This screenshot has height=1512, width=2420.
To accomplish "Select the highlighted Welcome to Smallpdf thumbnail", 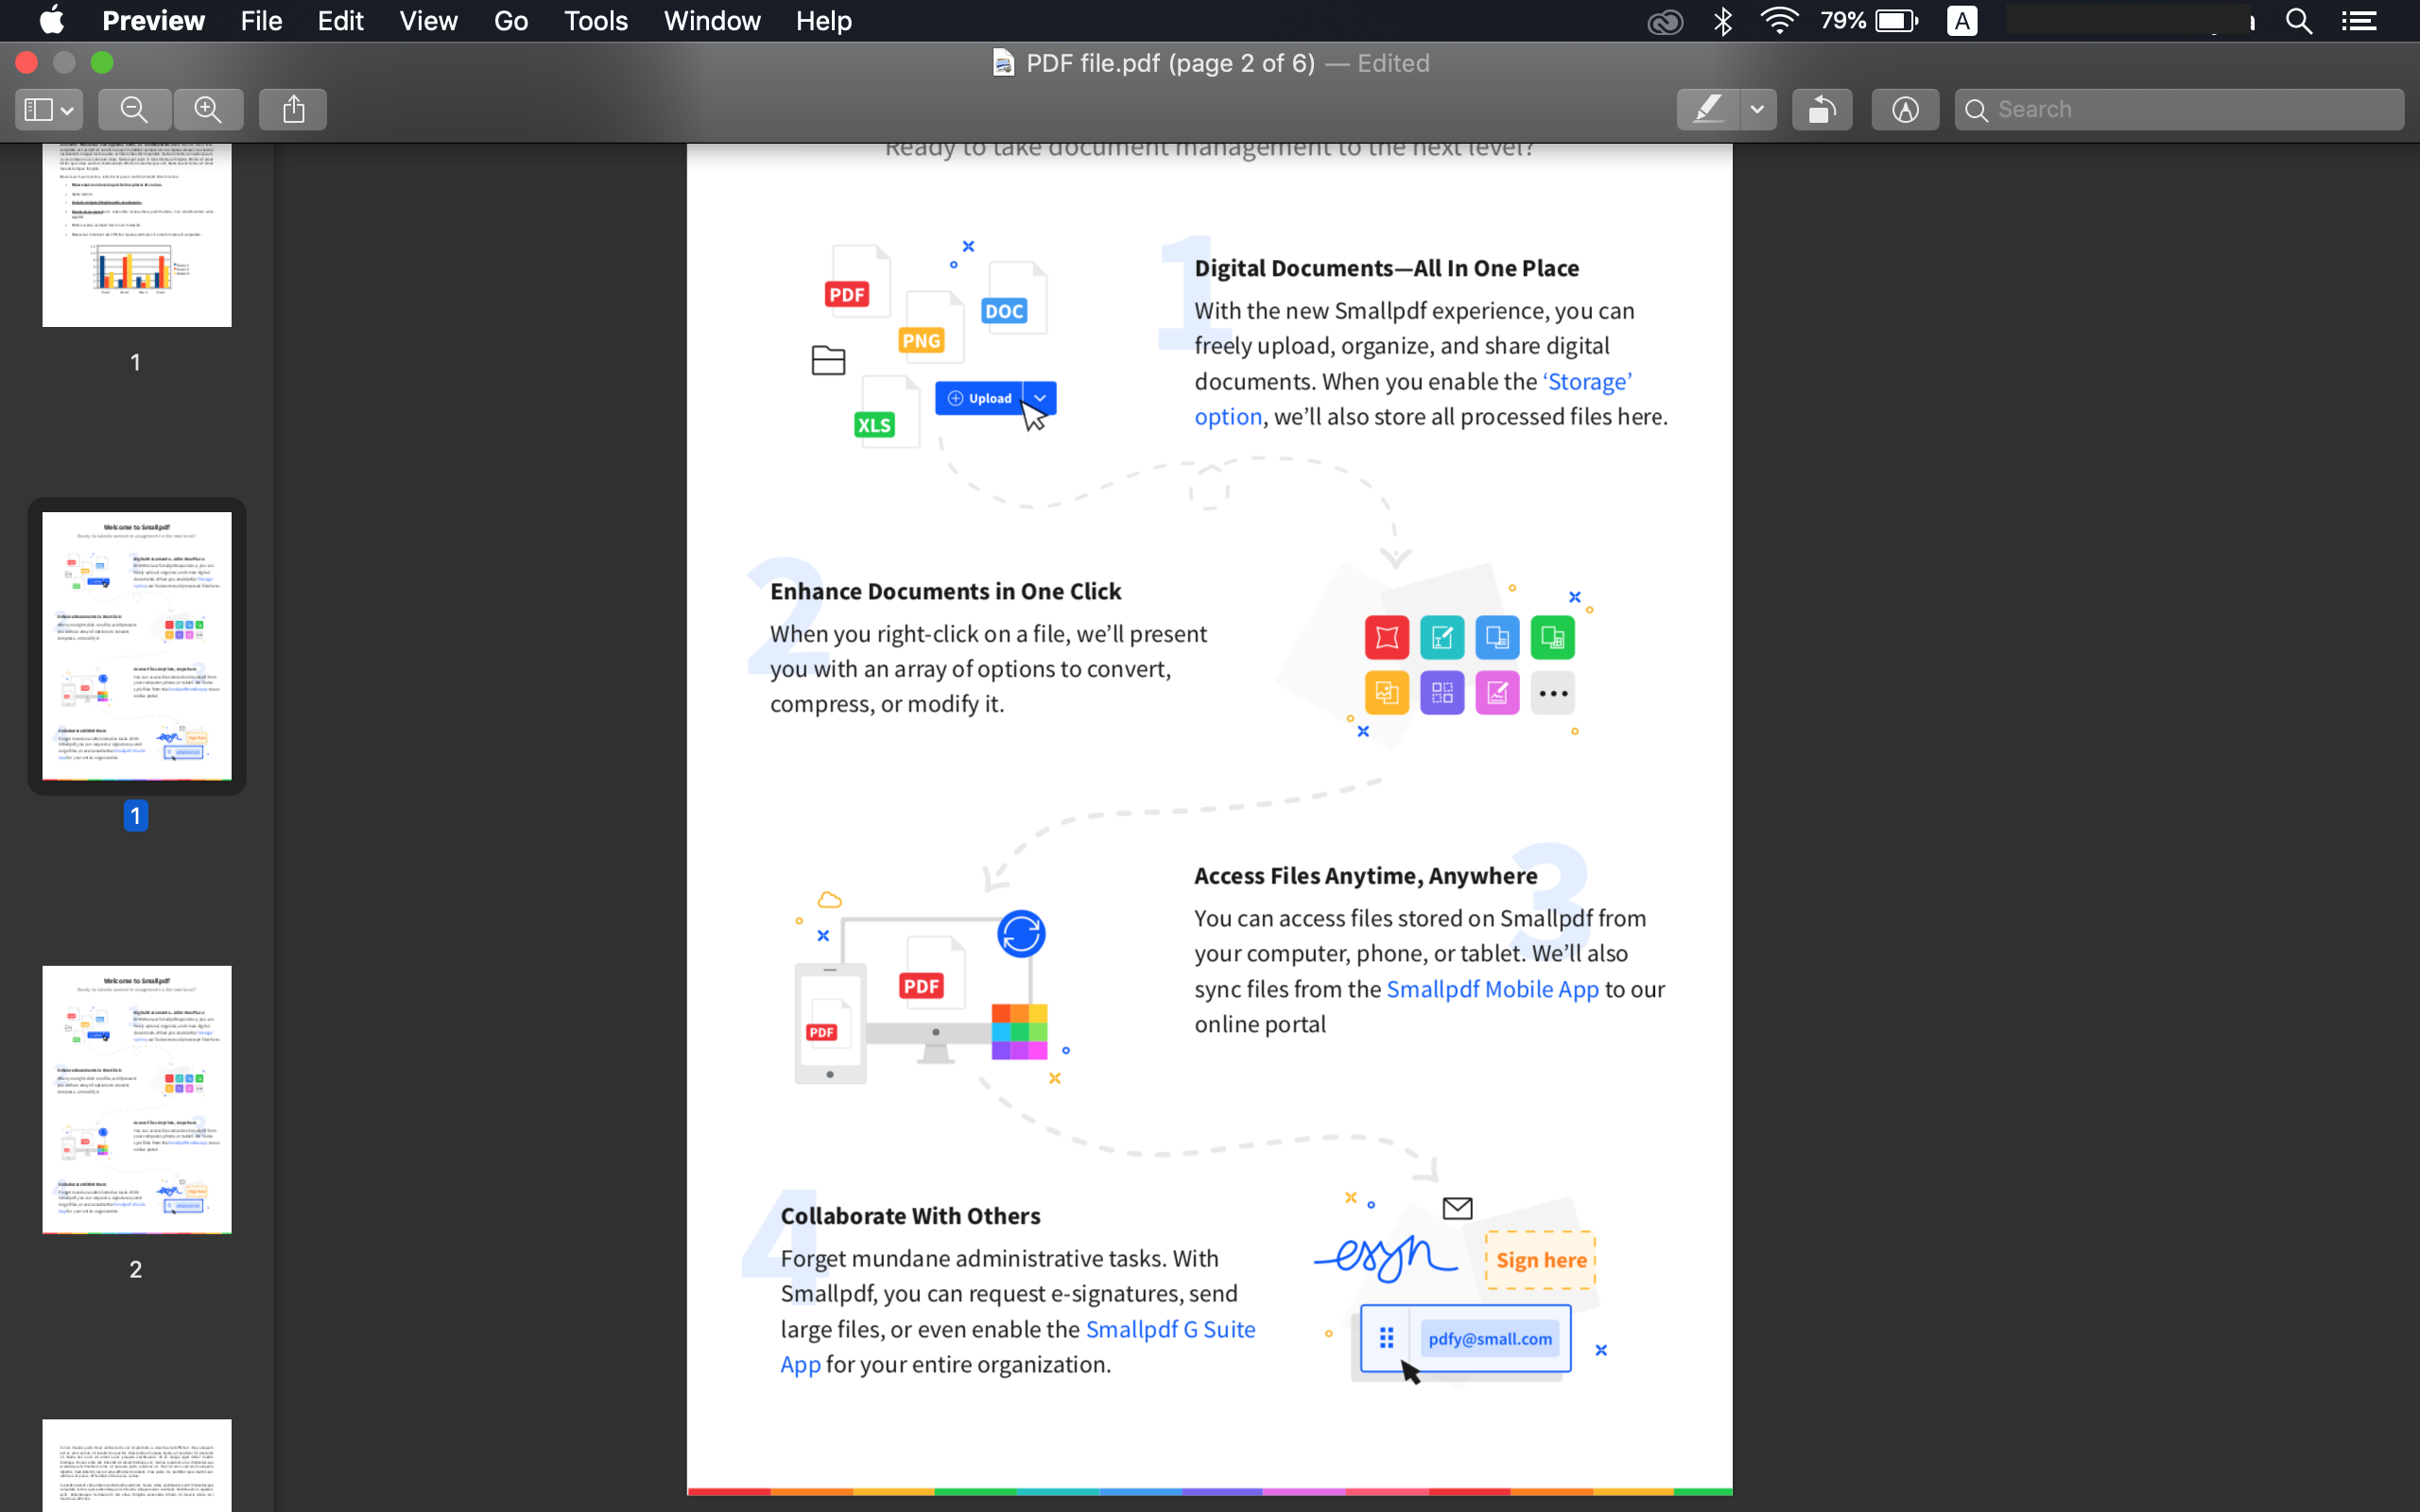I will (x=137, y=646).
